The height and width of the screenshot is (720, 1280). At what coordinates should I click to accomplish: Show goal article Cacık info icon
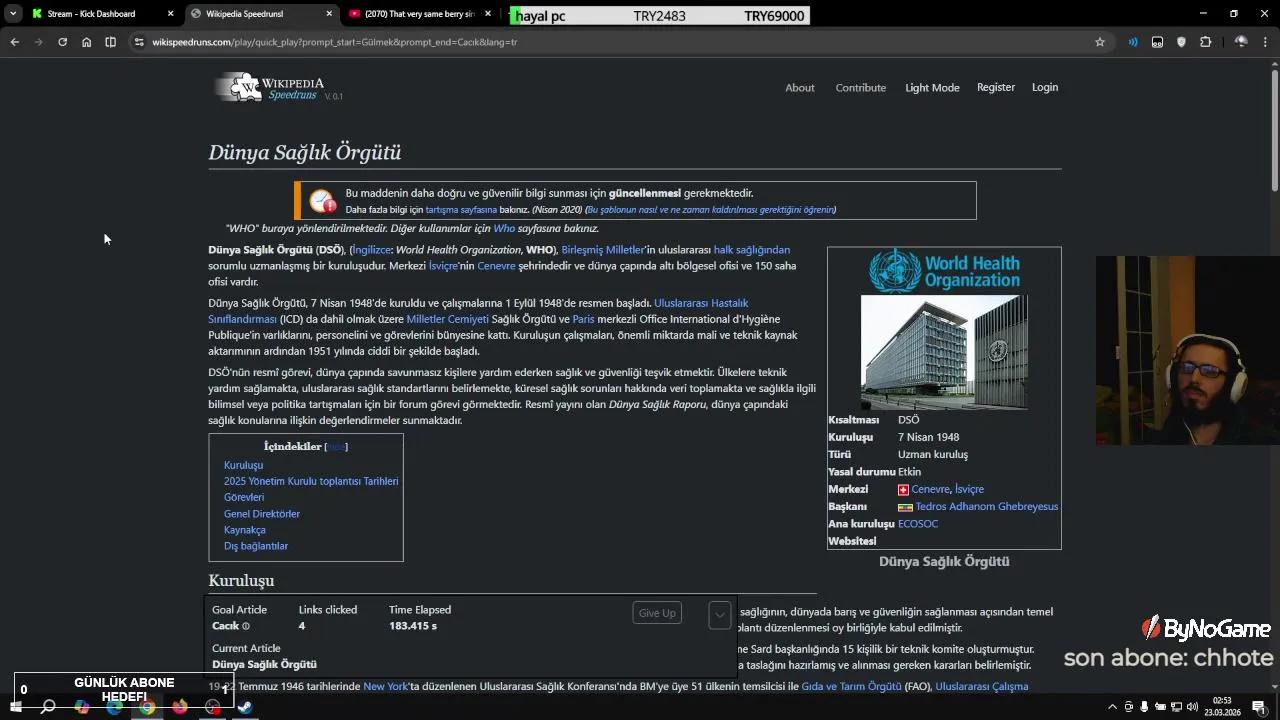click(246, 627)
